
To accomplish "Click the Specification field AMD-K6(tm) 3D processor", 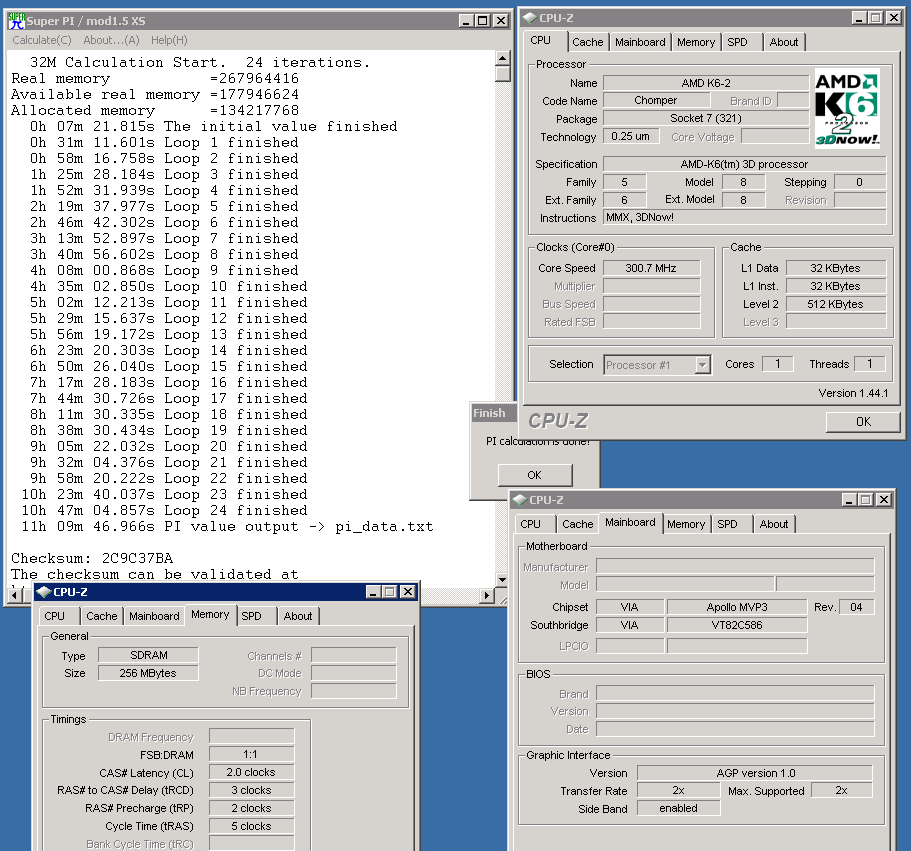I will 745,164.
